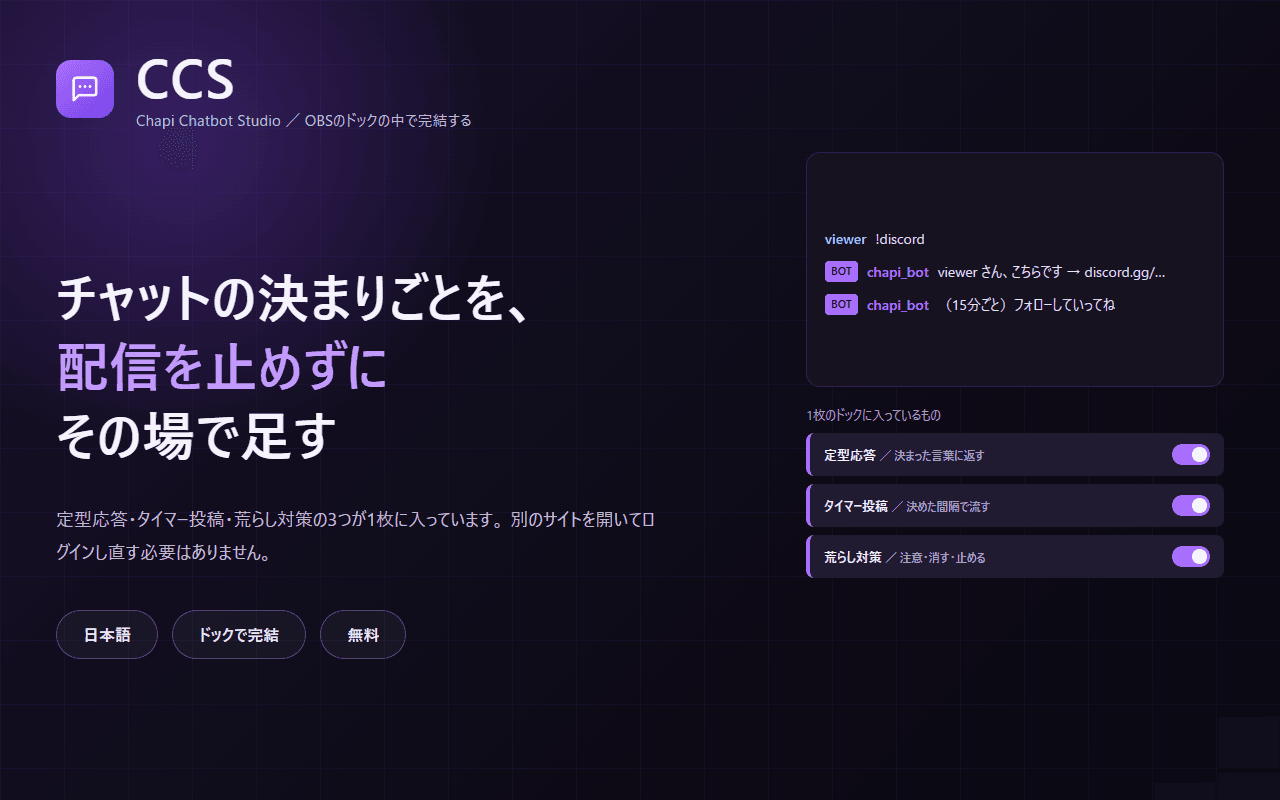This screenshot has height=800, width=1280.
Task: Click the CCS title text
Action: [x=185, y=79]
